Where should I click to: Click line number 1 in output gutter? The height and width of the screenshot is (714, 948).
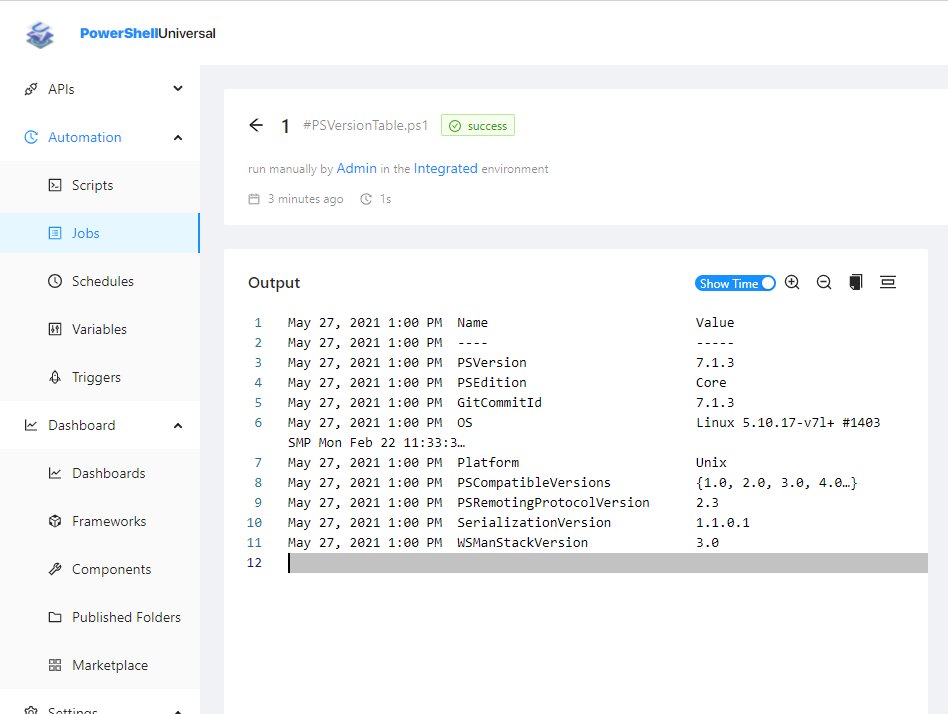pos(258,322)
